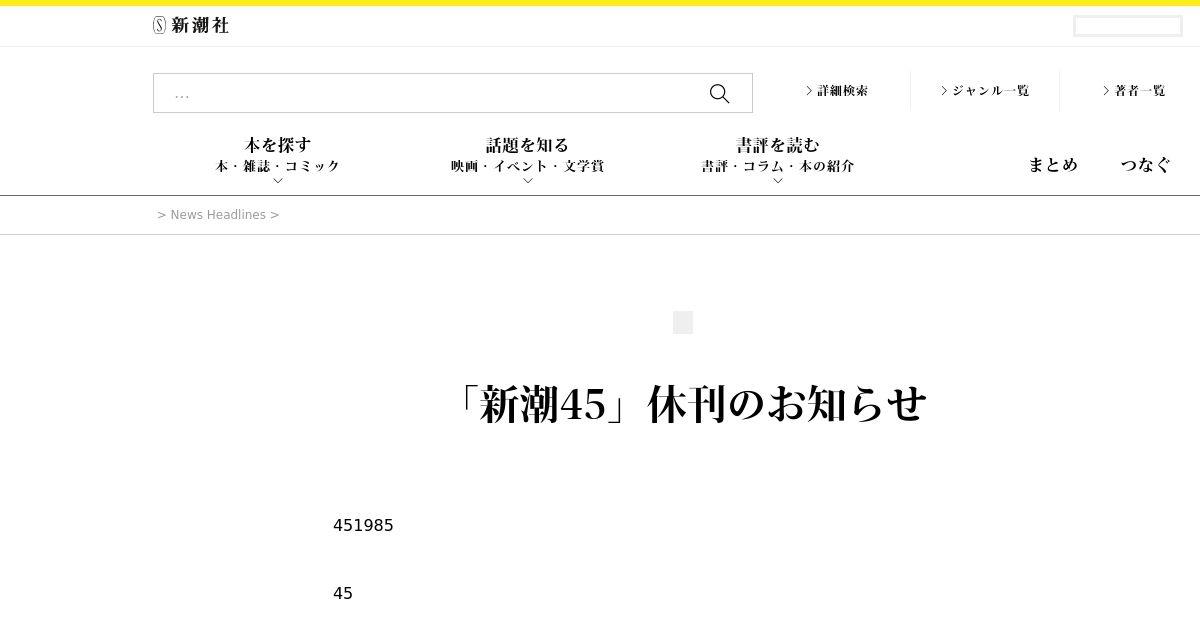Viewport: 1200px width, 630px height.
Task: Open the ジャンル一覧 link
Action: point(985,90)
